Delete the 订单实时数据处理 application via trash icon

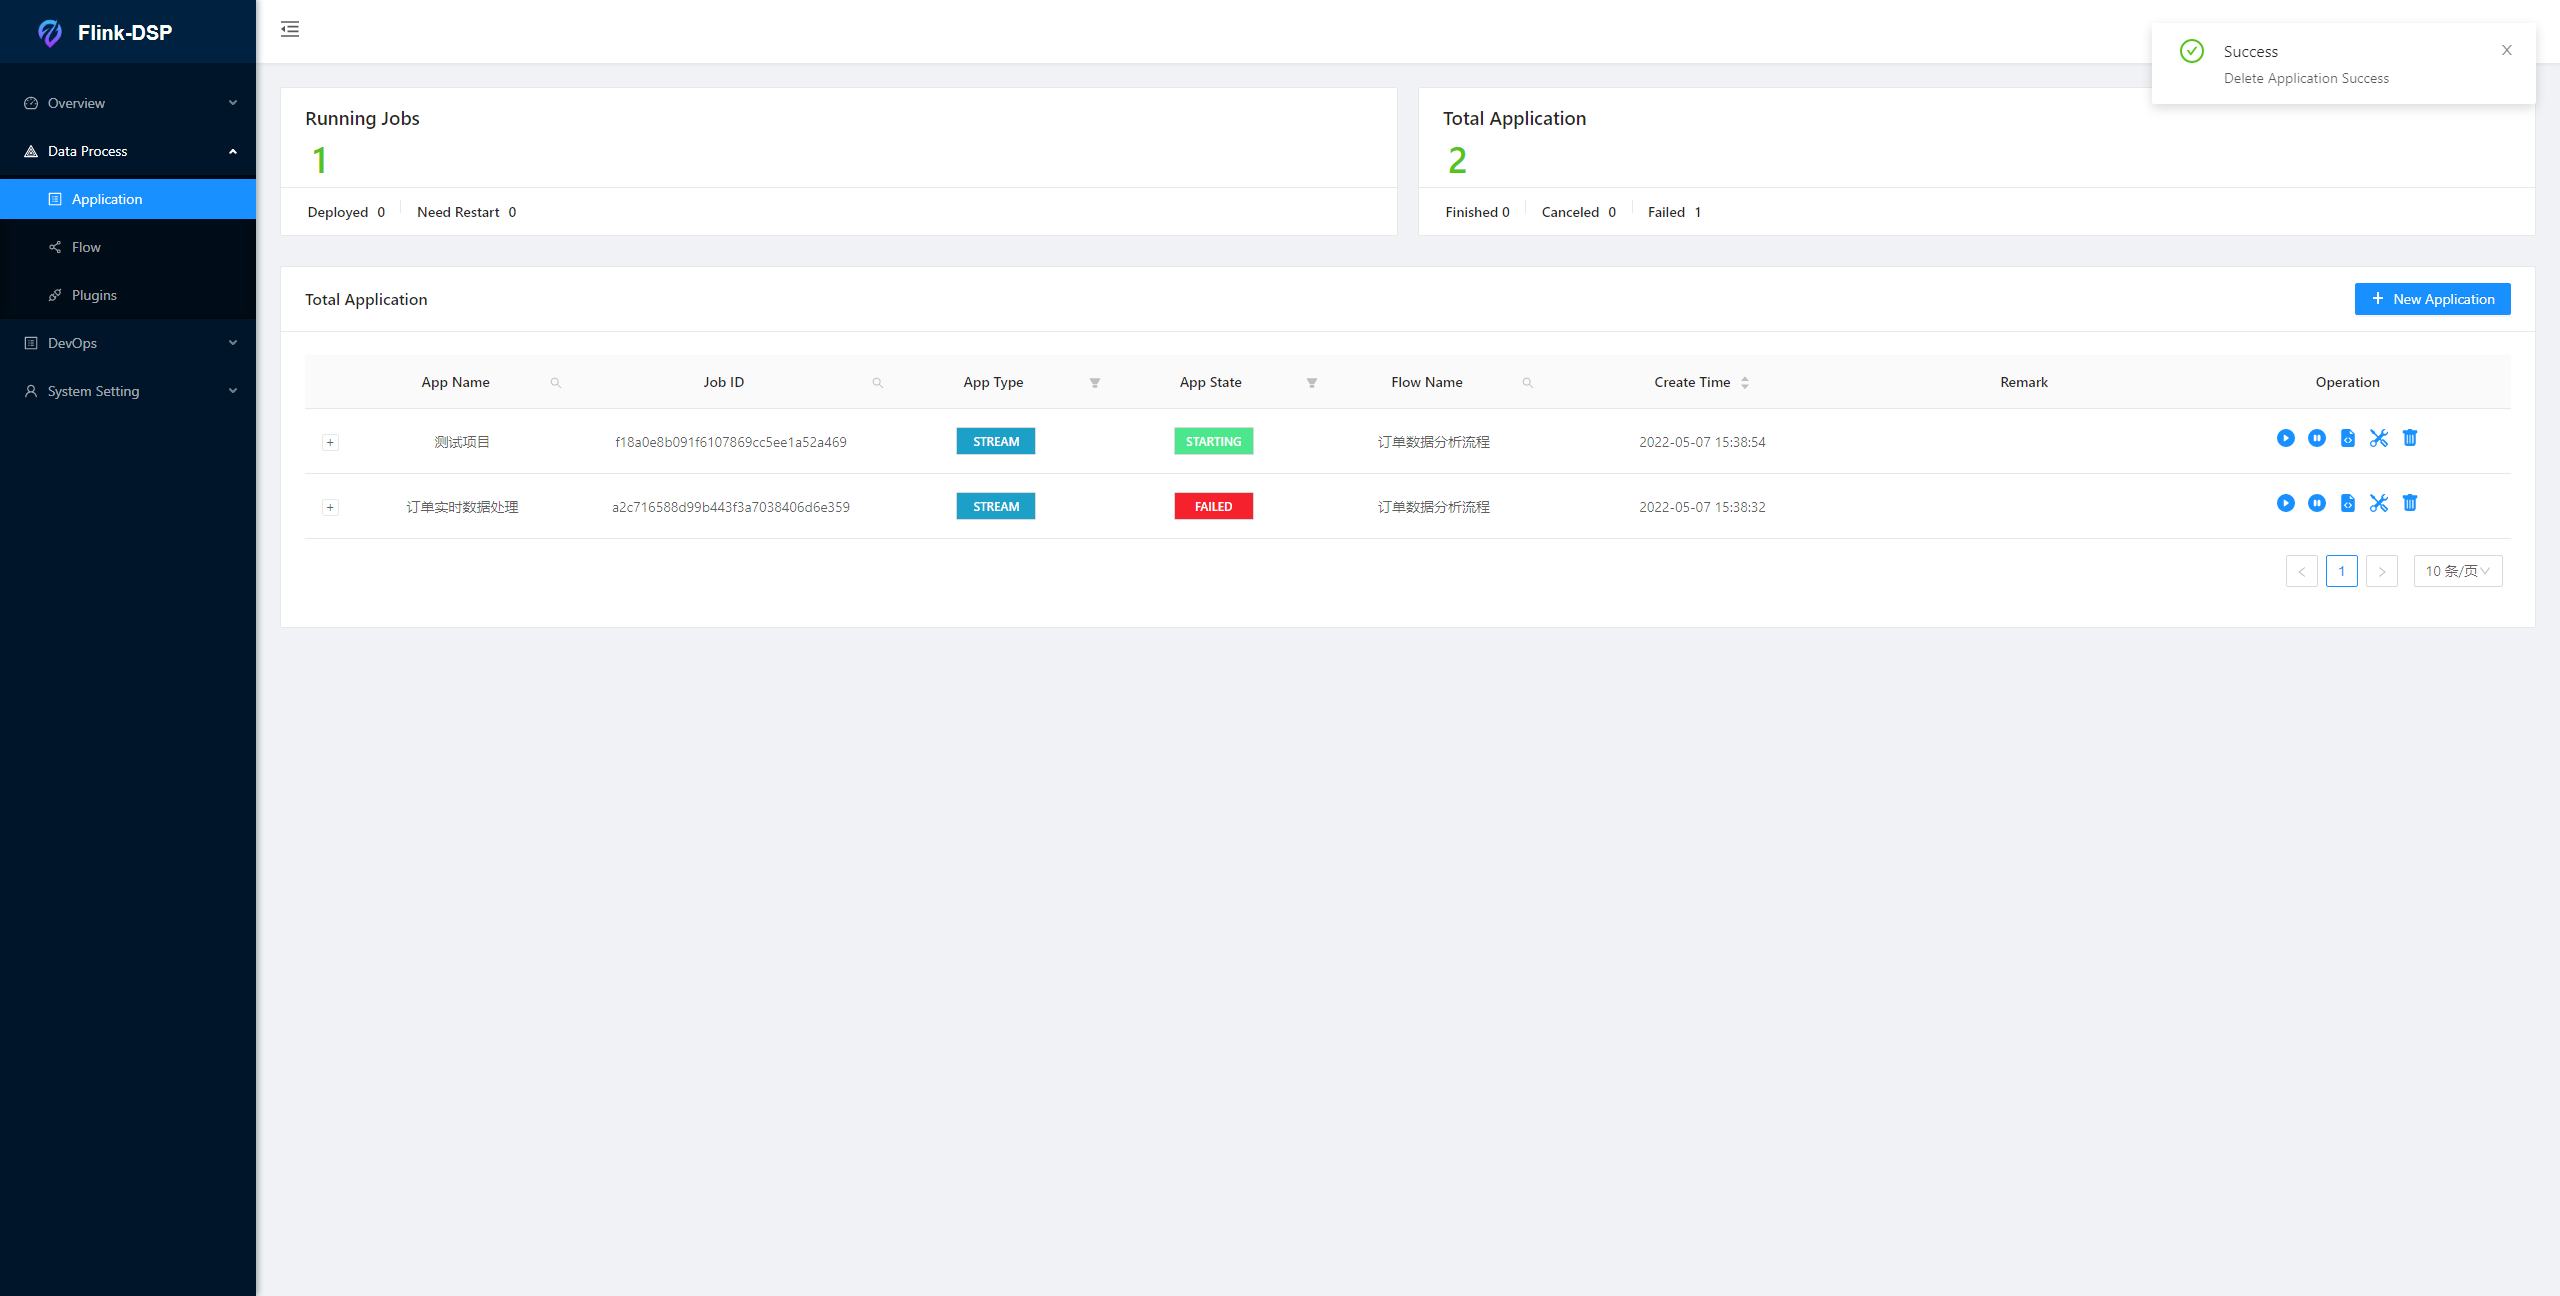coord(2409,503)
